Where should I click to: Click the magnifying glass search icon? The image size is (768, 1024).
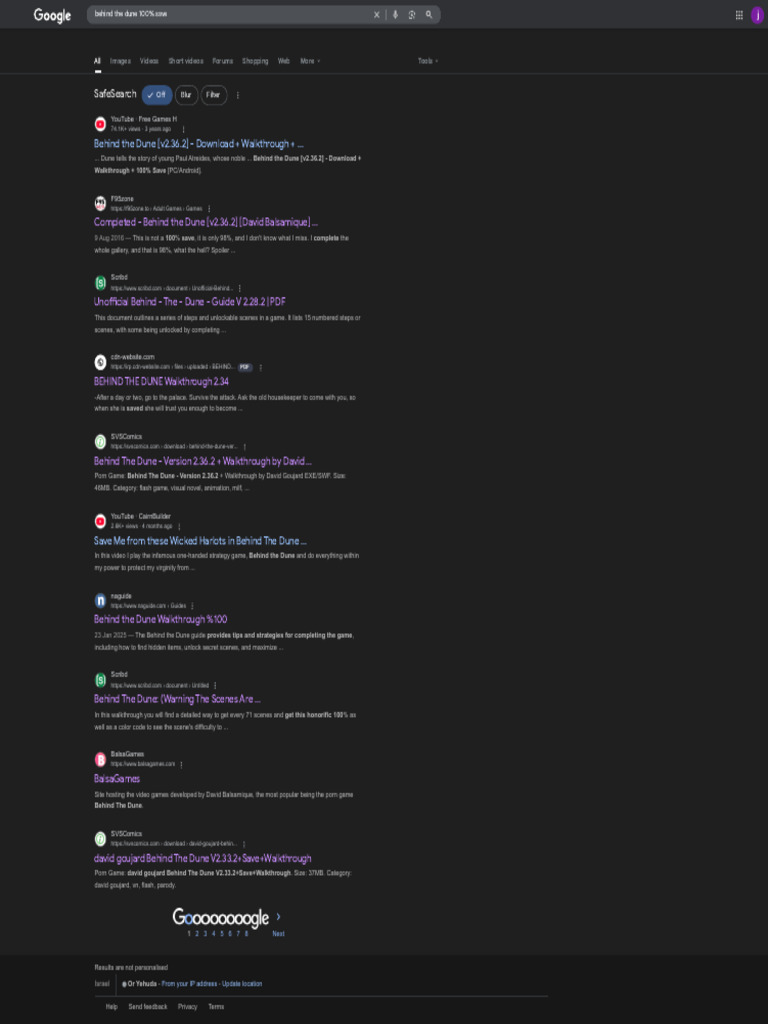[x=429, y=14]
